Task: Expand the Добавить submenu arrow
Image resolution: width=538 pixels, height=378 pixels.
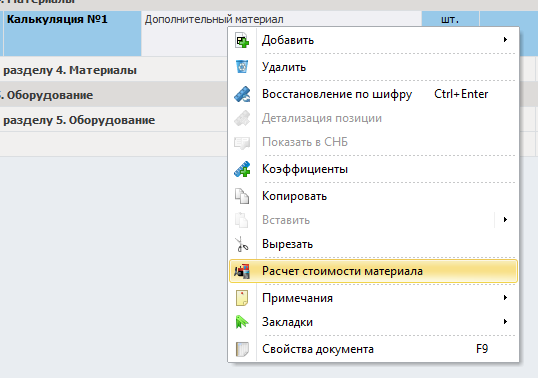Action: (x=505, y=40)
